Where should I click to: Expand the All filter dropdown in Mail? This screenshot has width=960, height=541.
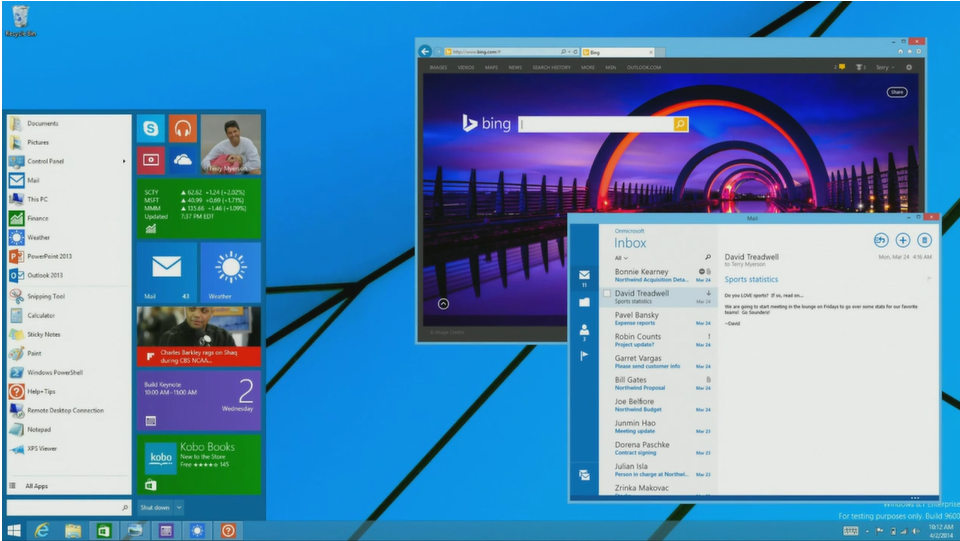pos(621,258)
